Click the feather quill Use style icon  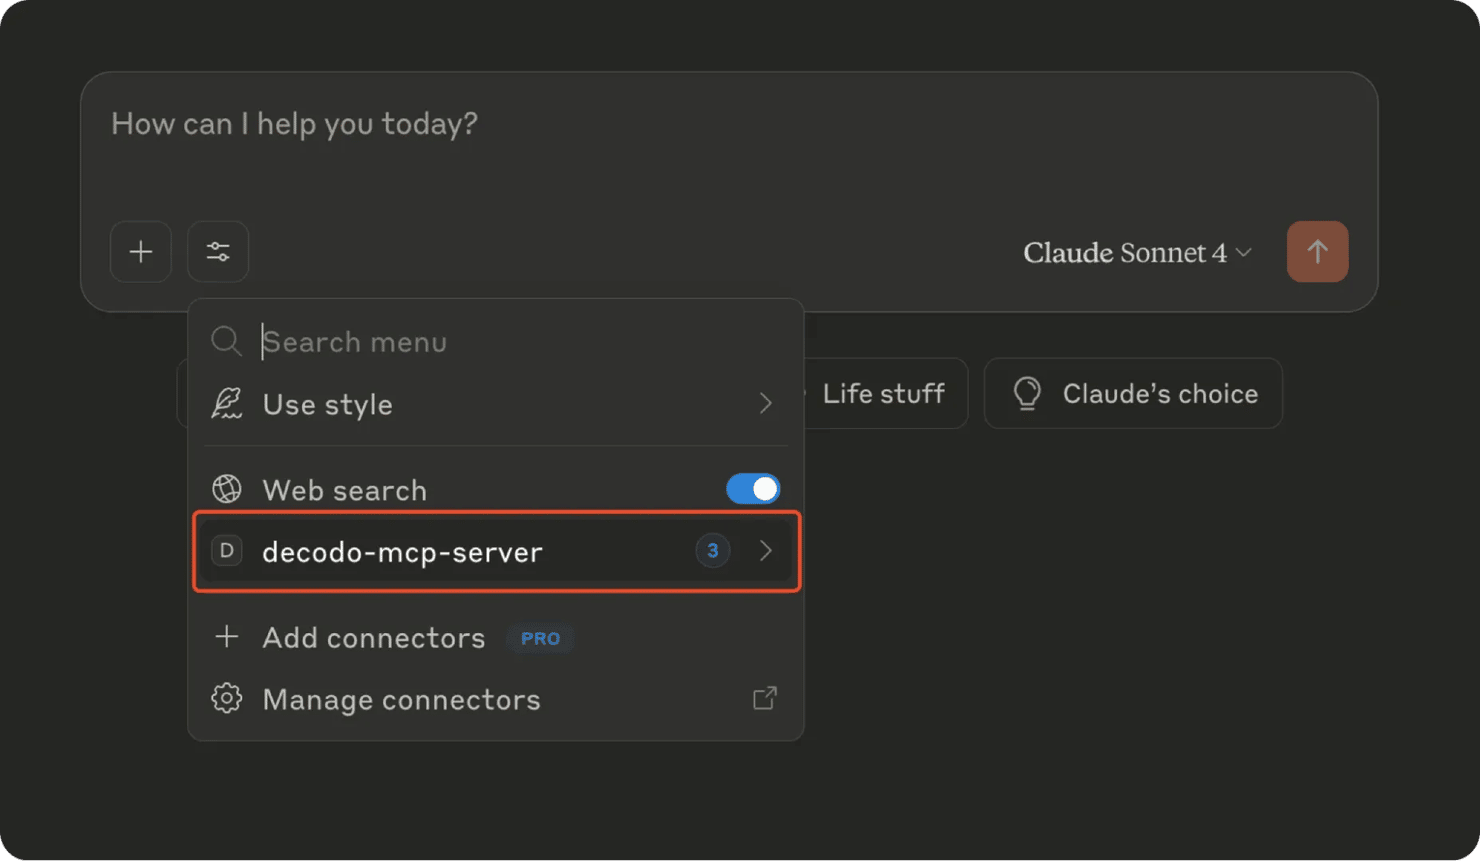(227, 404)
